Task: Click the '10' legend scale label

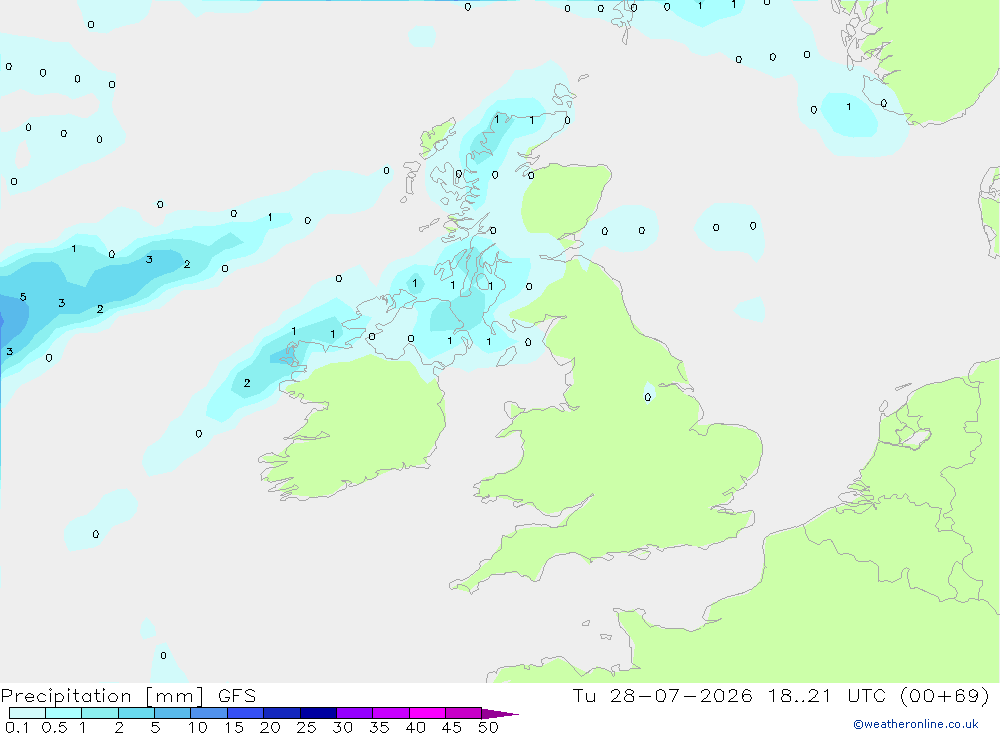Action: 198,727
